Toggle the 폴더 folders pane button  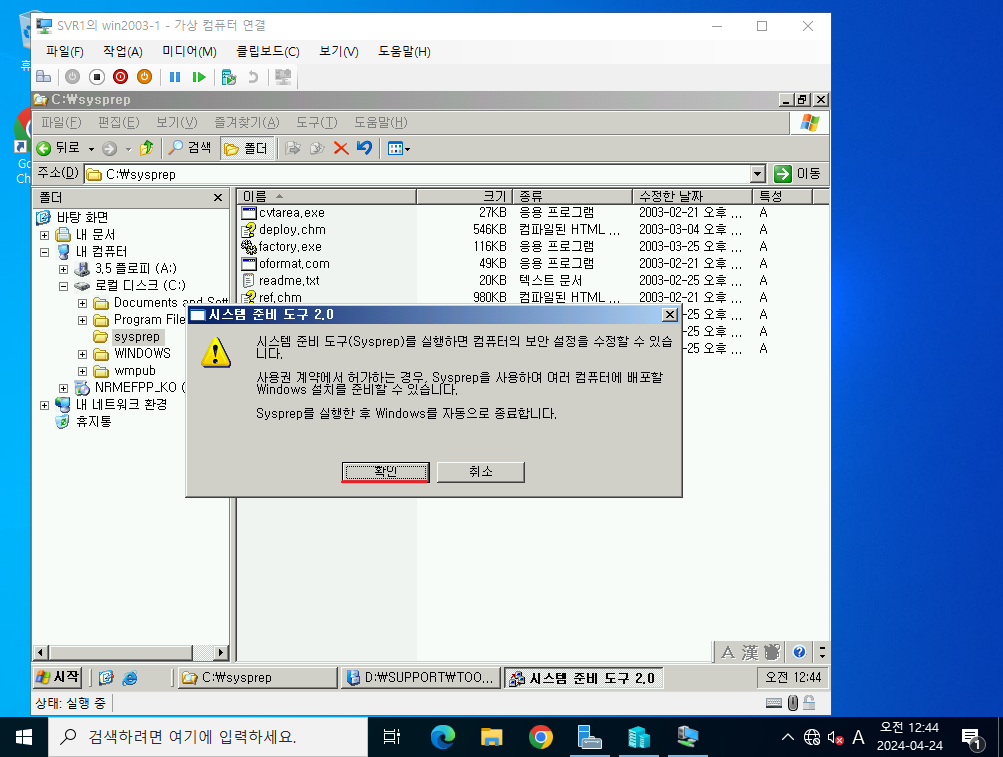pos(247,148)
